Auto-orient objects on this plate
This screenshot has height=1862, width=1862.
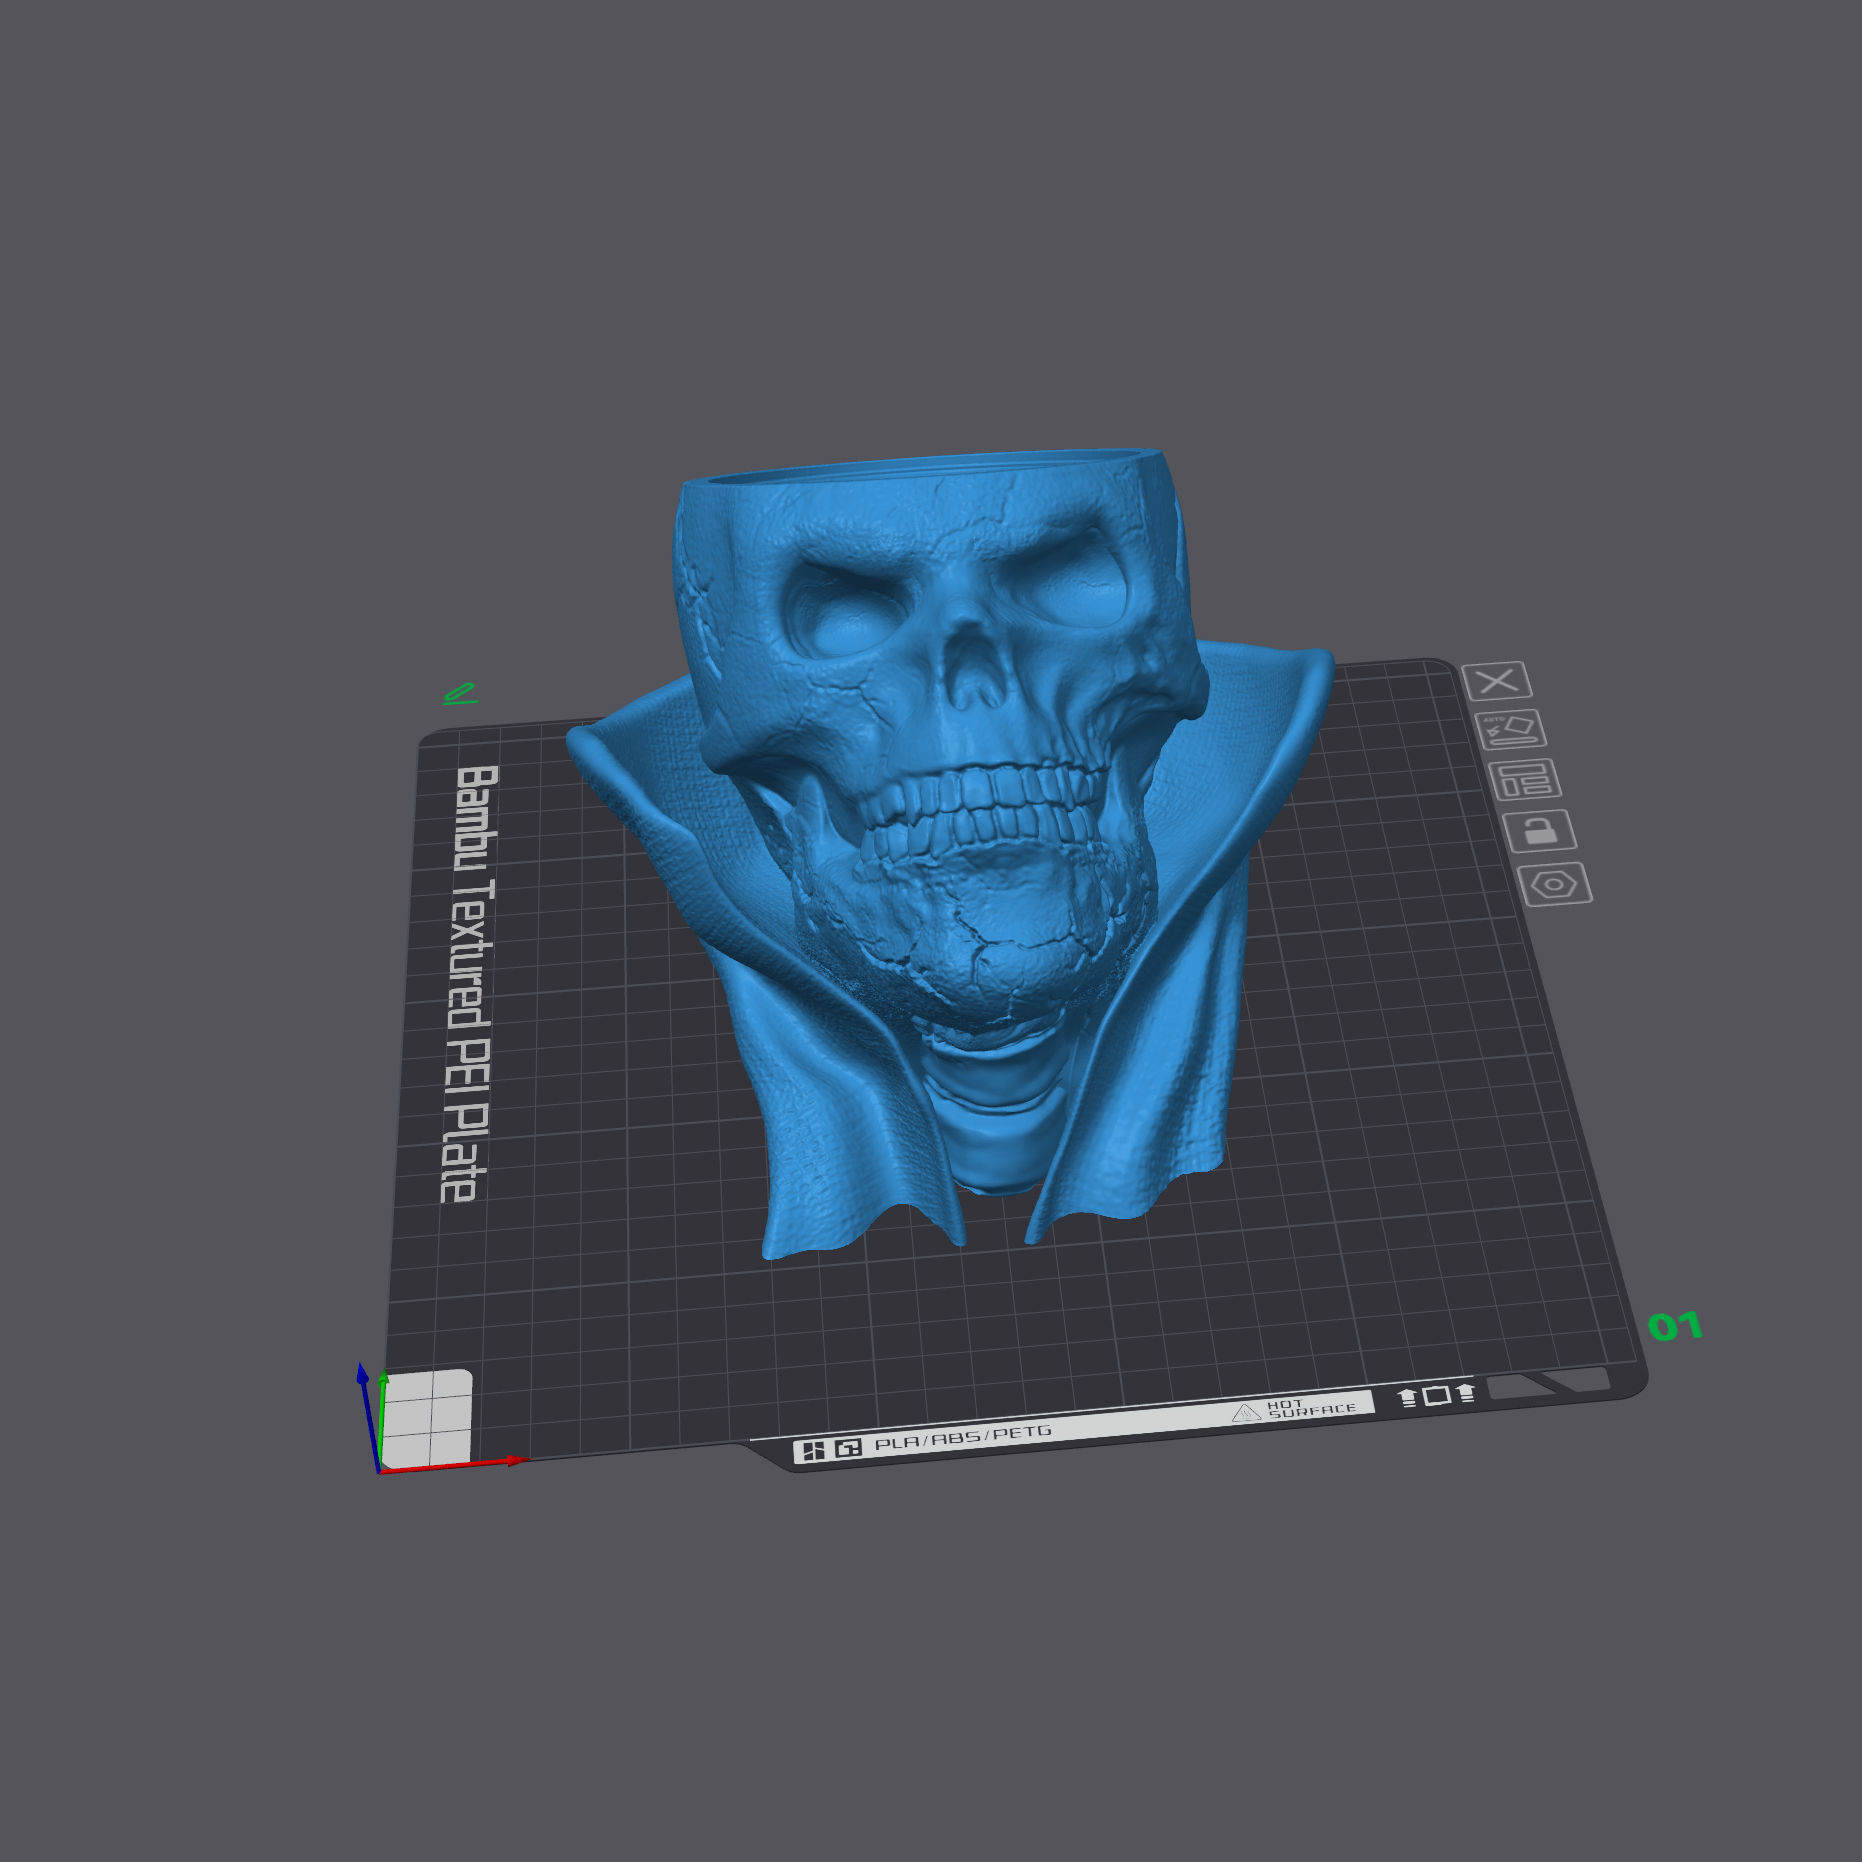pos(1511,730)
